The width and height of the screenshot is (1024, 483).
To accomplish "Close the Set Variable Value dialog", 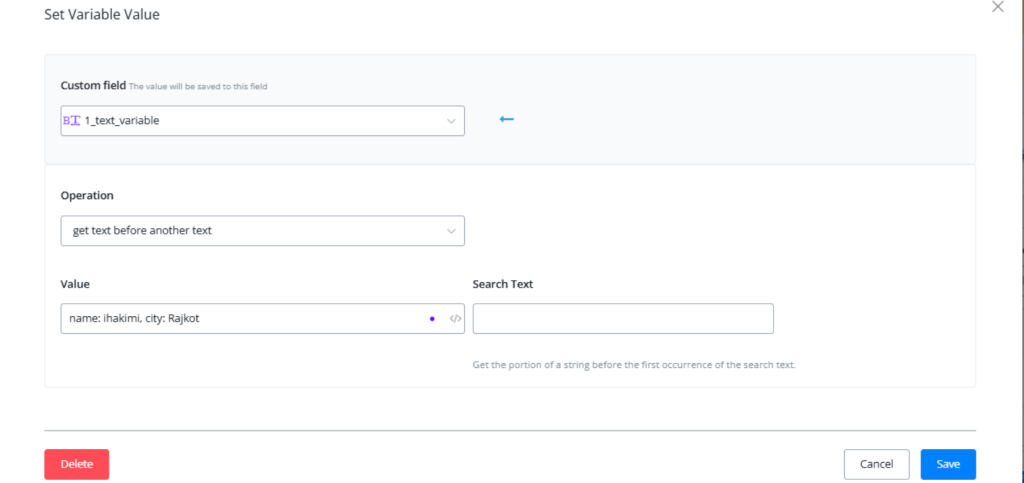I will coord(996,7).
